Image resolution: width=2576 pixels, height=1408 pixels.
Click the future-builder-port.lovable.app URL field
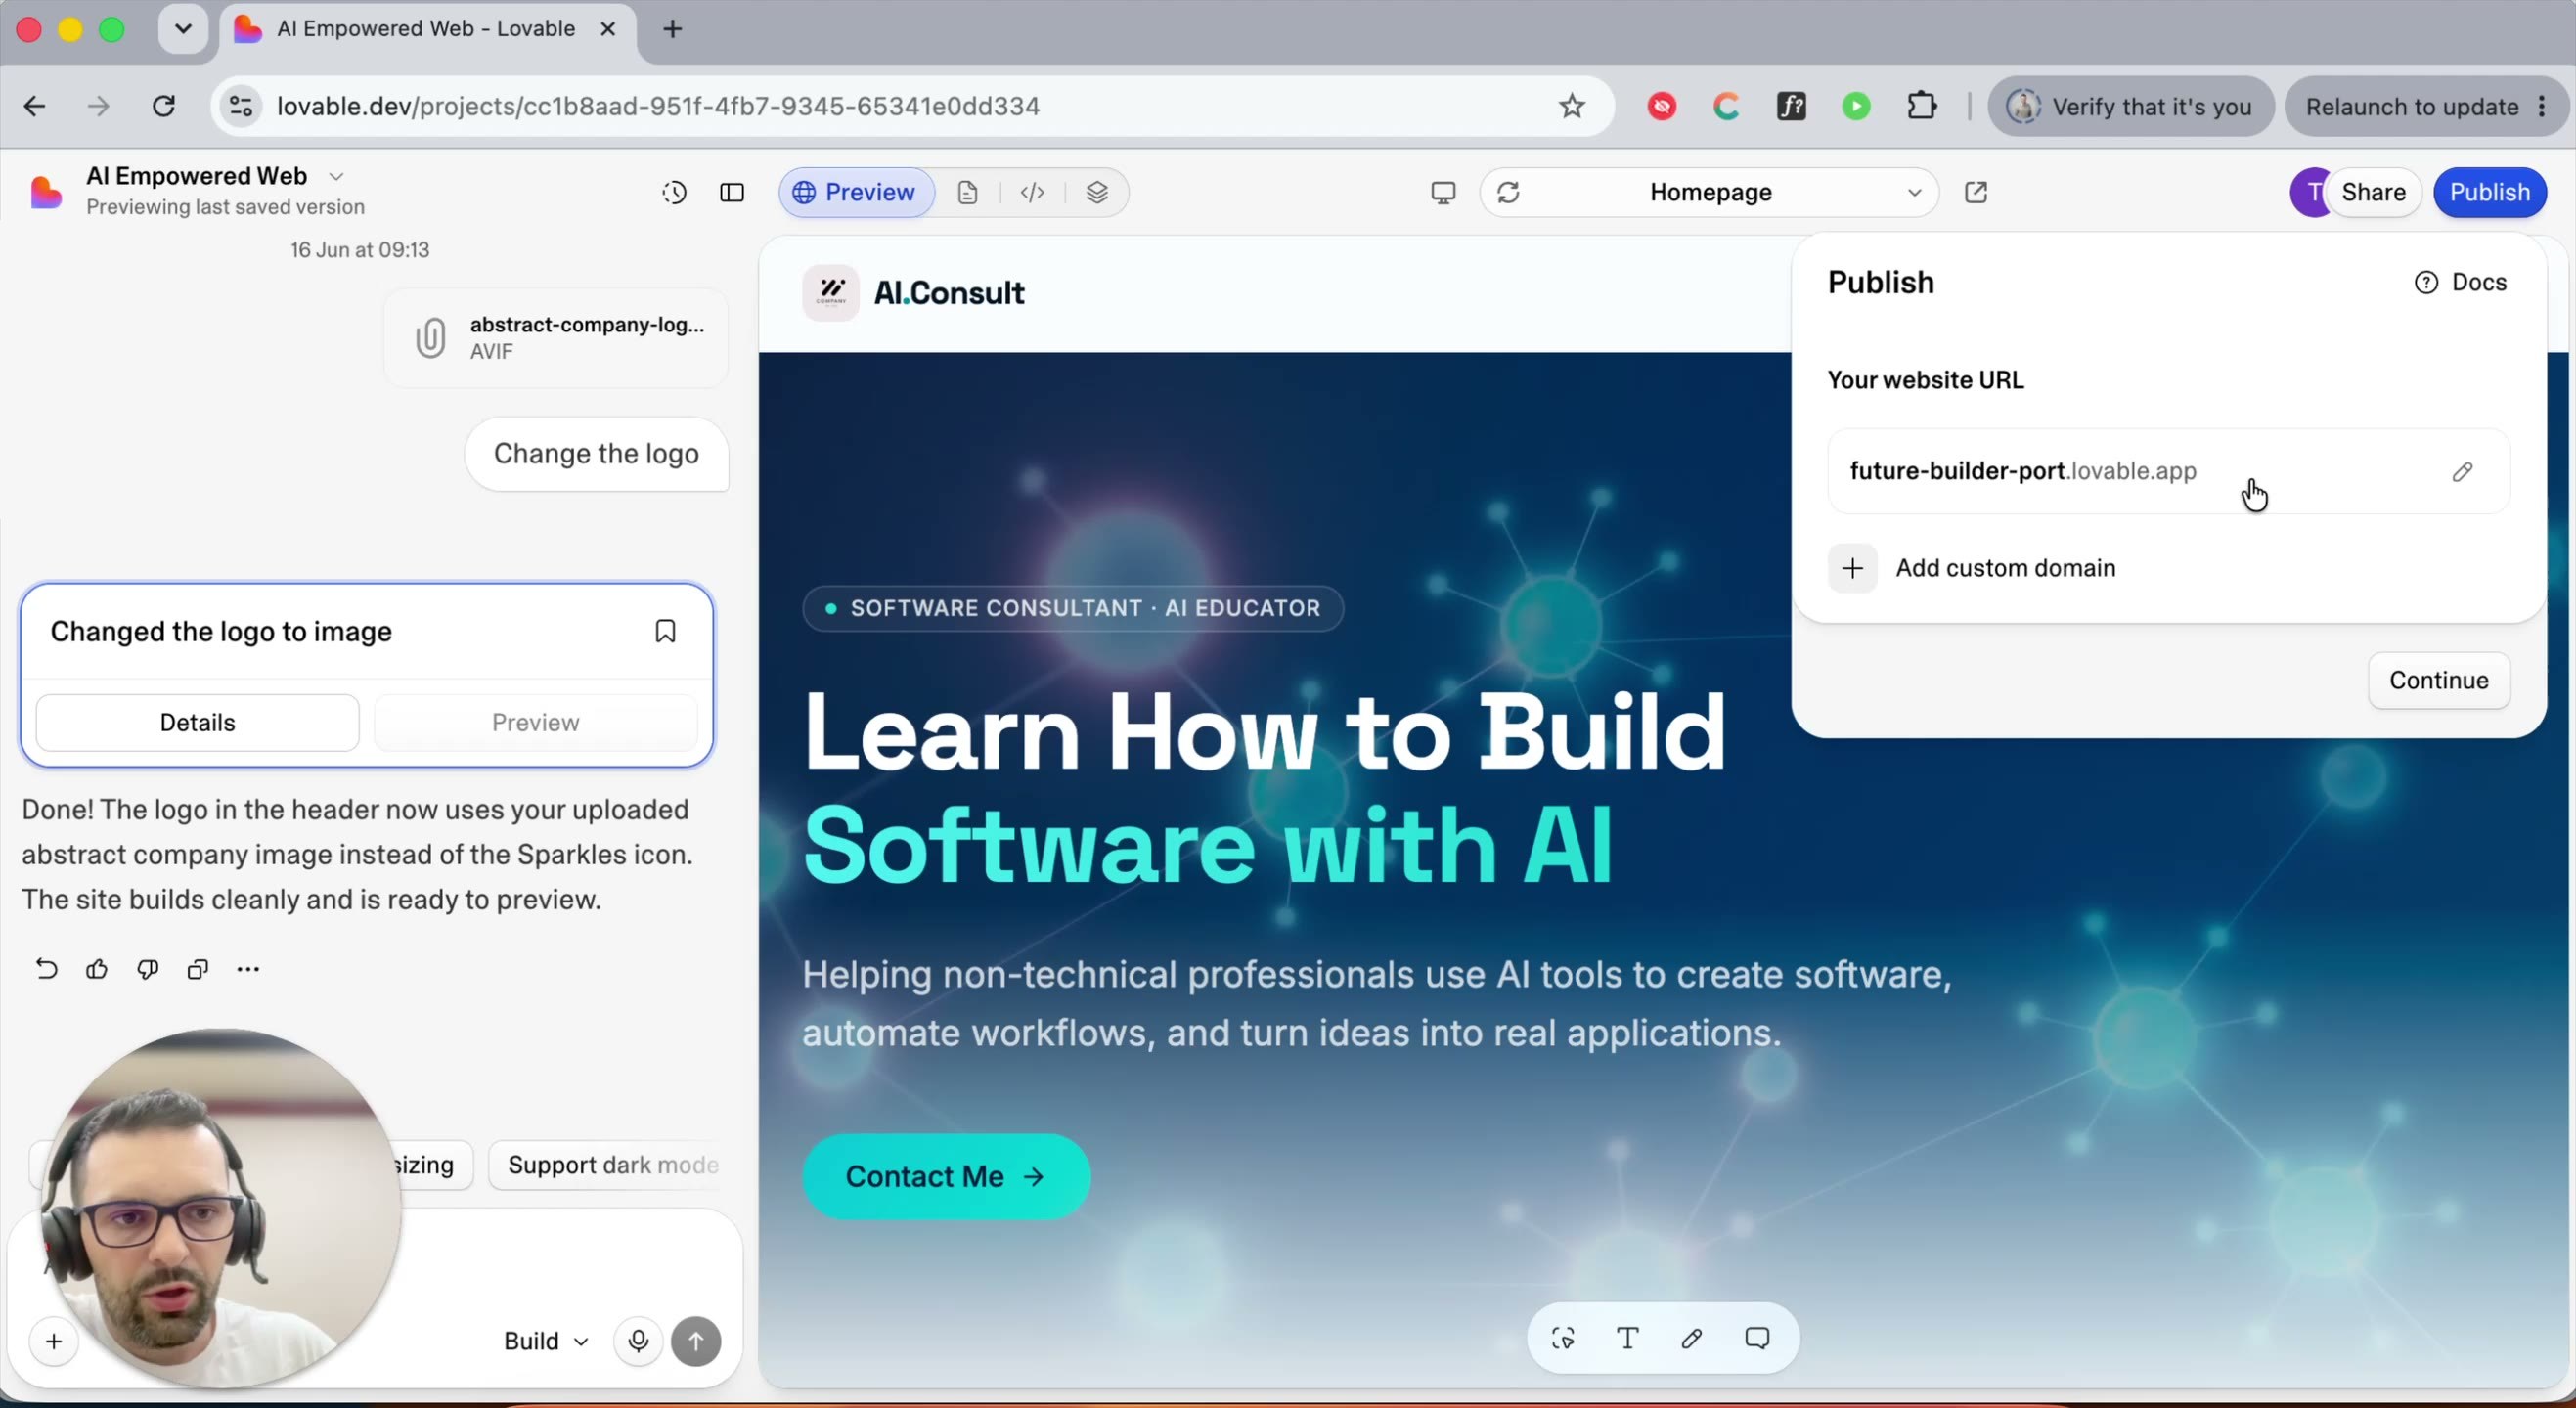(2168, 471)
